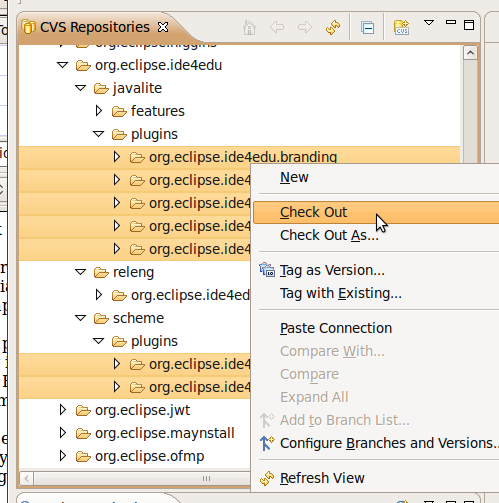The image size is (499, 503).
Task: Collapse the plugins node under javalite
Action: [99, 134]
